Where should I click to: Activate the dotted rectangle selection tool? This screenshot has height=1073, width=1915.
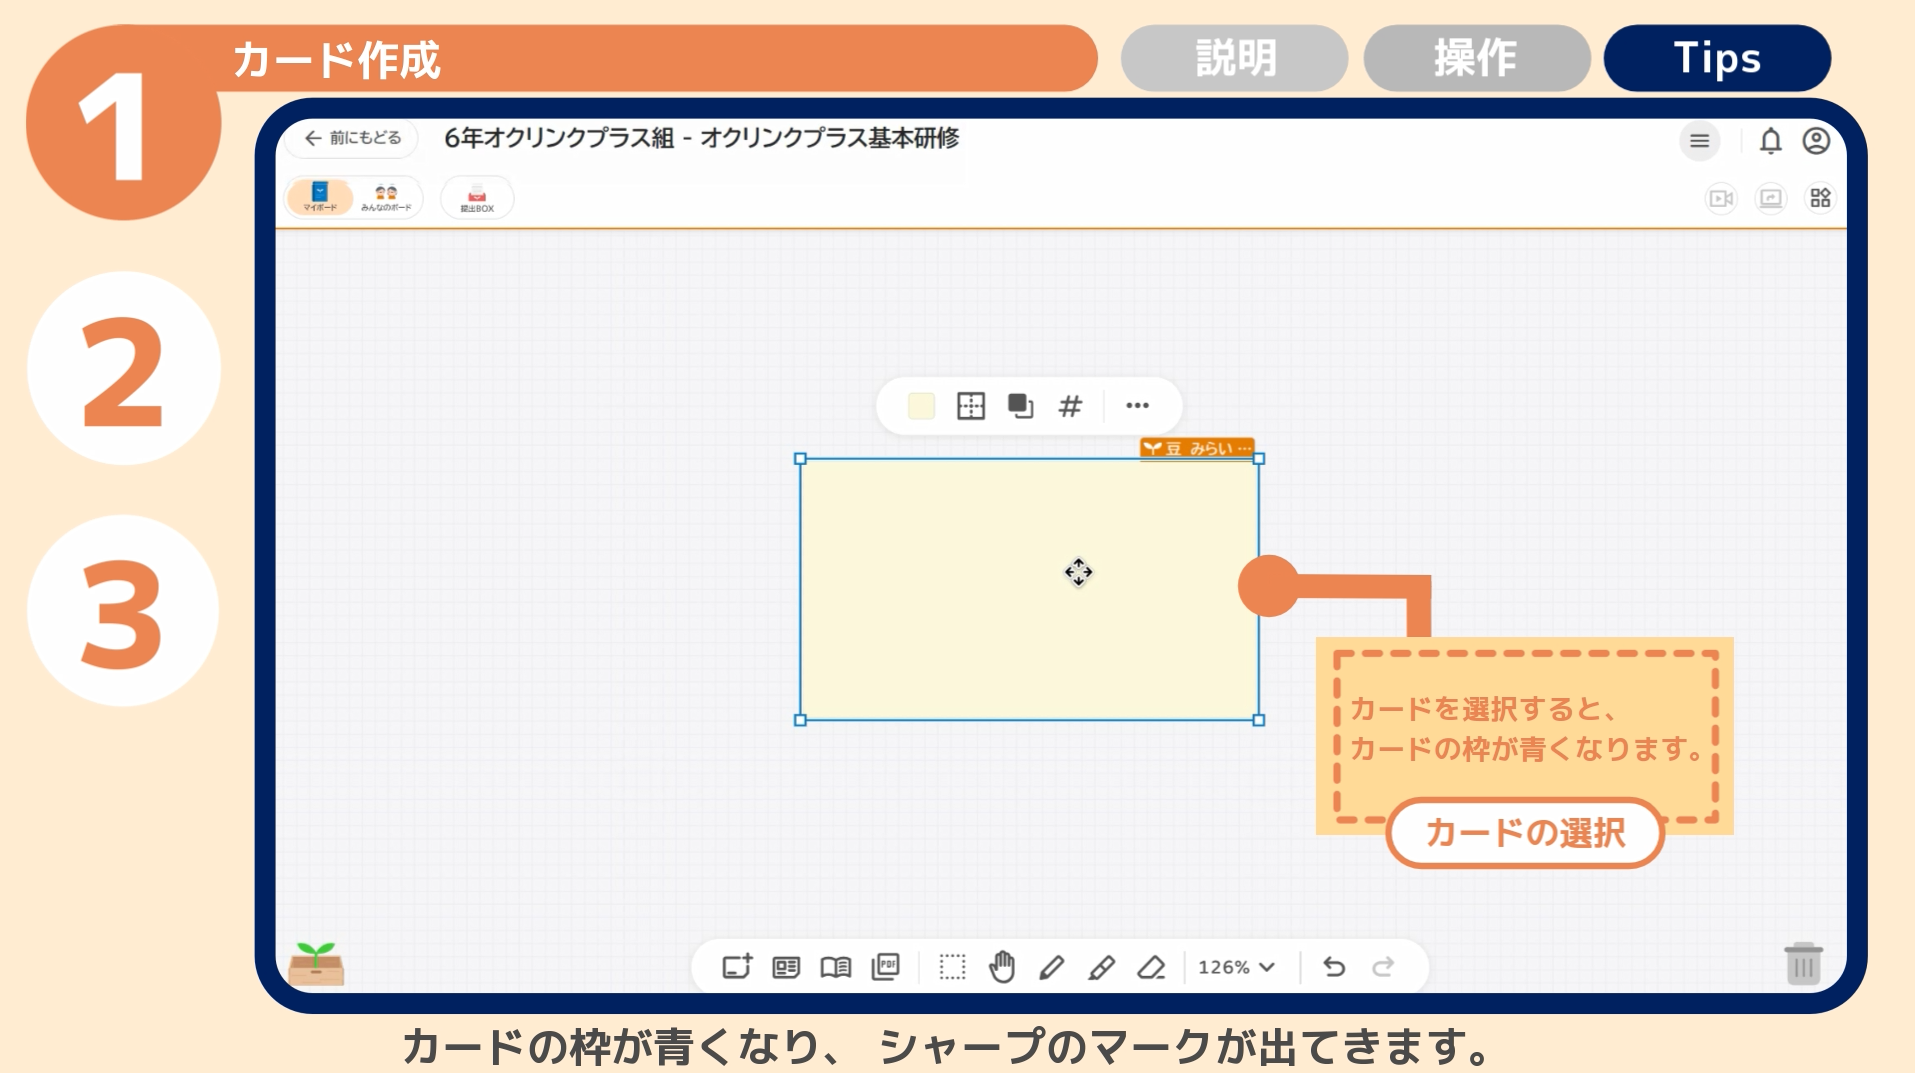pyautogui.click(x=952, y=967)
